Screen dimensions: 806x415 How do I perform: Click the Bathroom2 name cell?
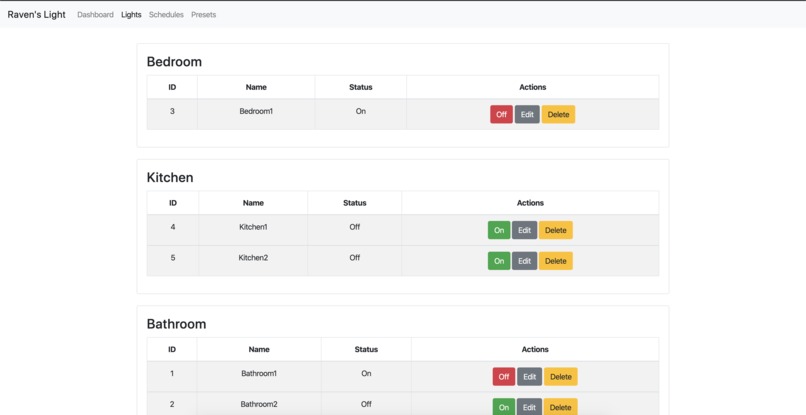(259, 404)
